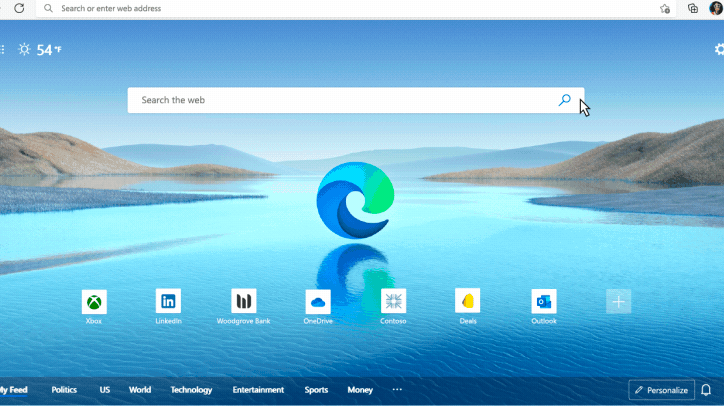Screen dimensions: 724x406
Task: Click the sun weather icon
Action: pyautogui.click(x=24, y=49)
